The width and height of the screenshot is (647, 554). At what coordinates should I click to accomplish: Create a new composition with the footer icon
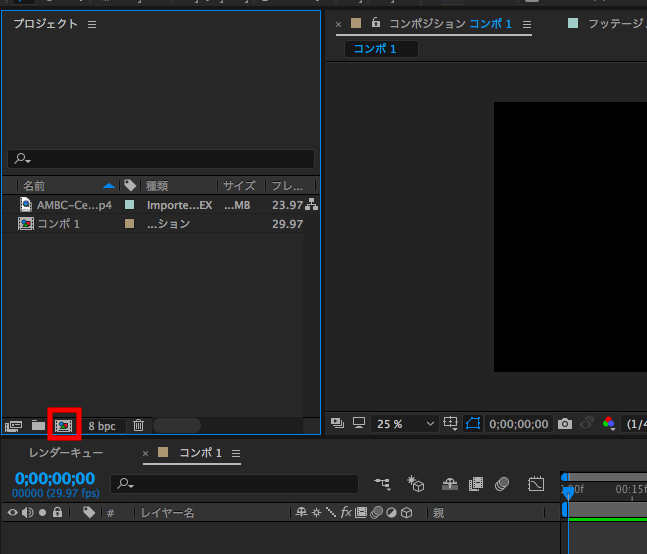pyautogui.click(x=64, y=425)
